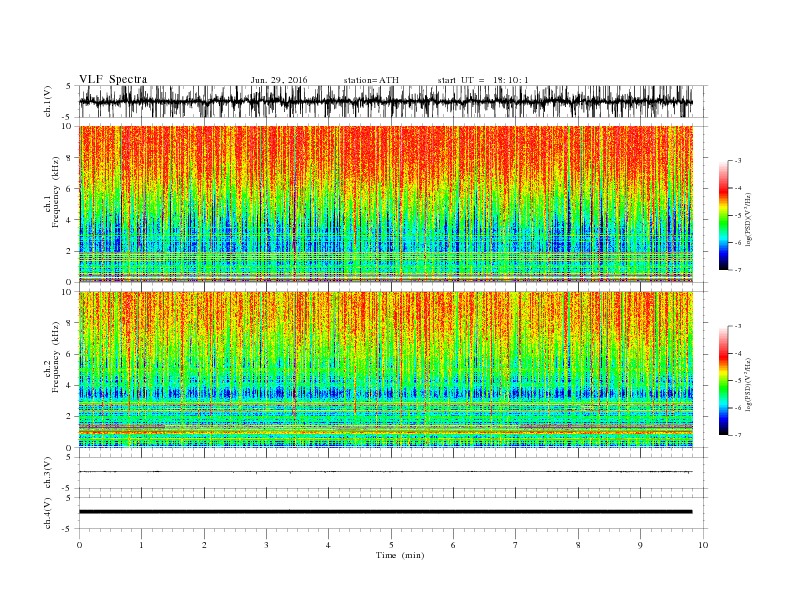792x612 pixels.
Task: Click the date text "Jun. 29, 2016"
Action: coord(279,80)
